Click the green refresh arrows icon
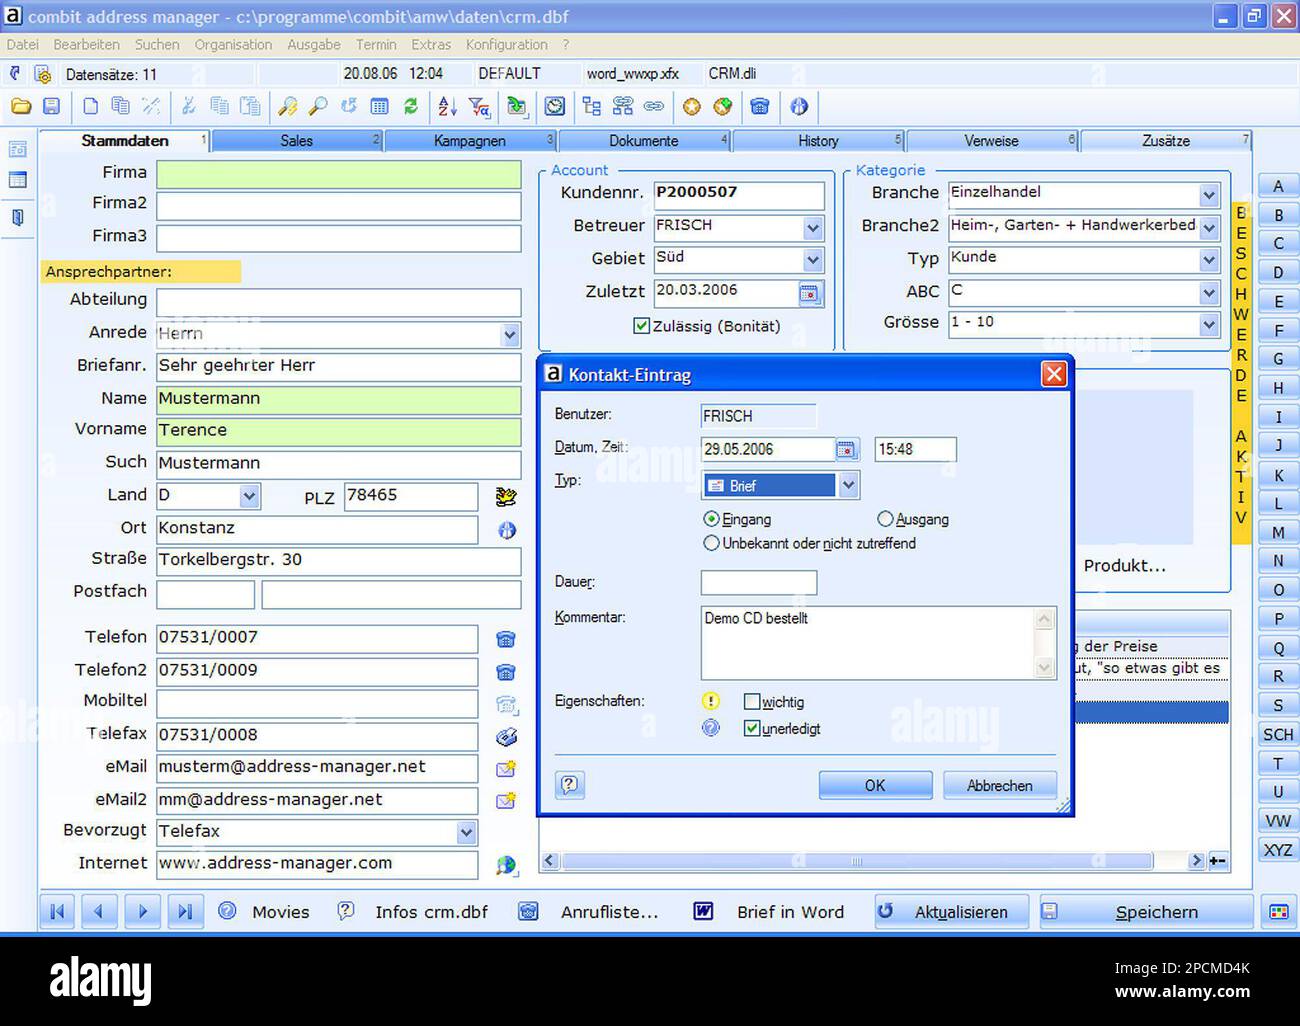Viewport: 1300px width, 1026px height. click(x=410, y=106)
